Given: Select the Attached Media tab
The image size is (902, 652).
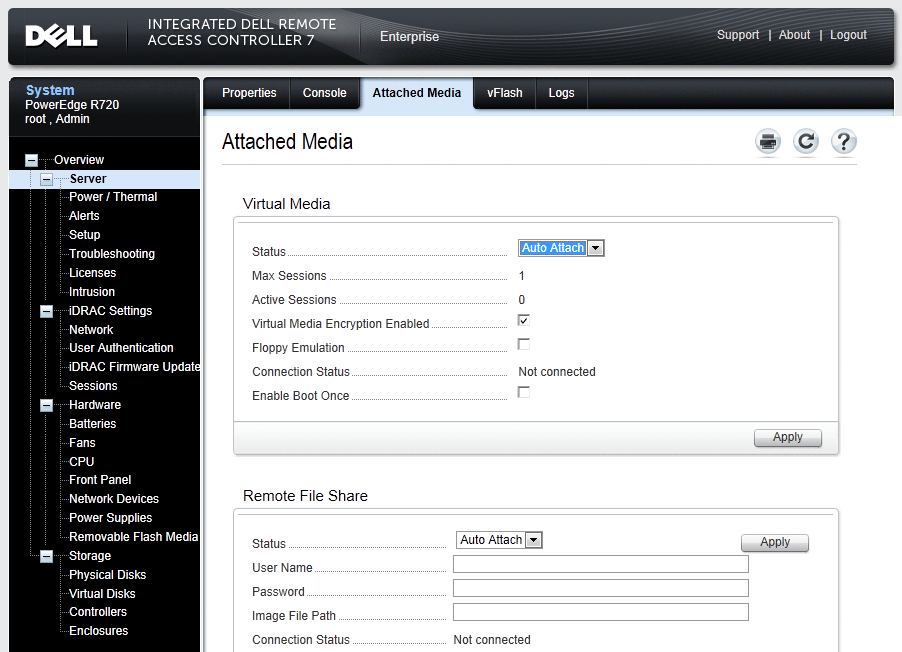Looking at the screenshot, I should click(416, 93).
